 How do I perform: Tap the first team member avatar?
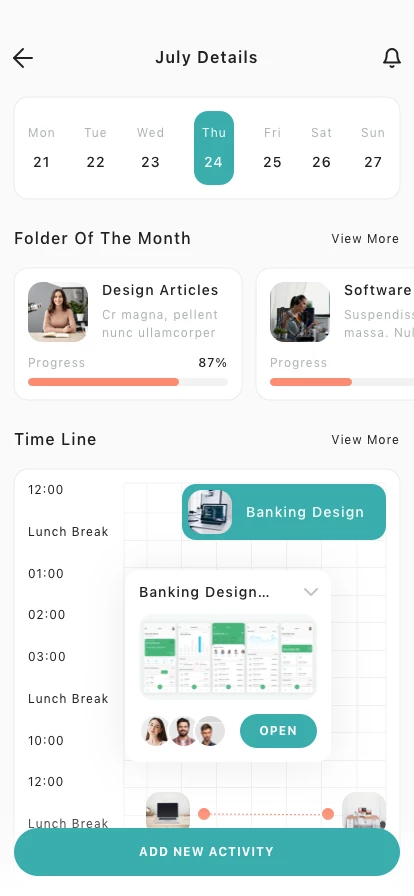click(x=156, y=731)
